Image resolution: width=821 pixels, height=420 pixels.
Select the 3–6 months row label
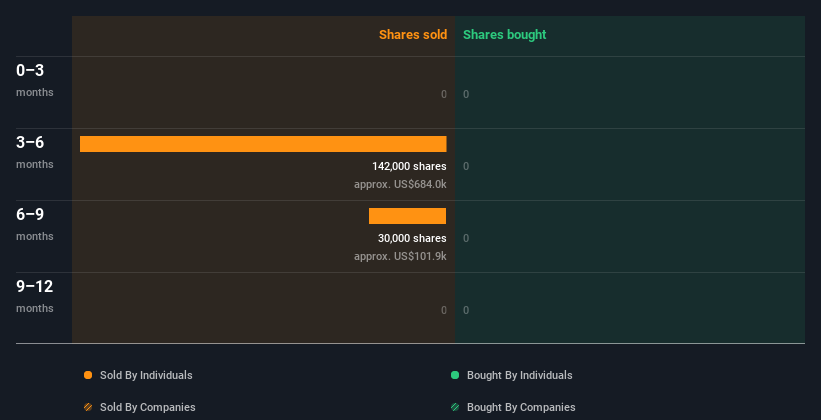35,152
